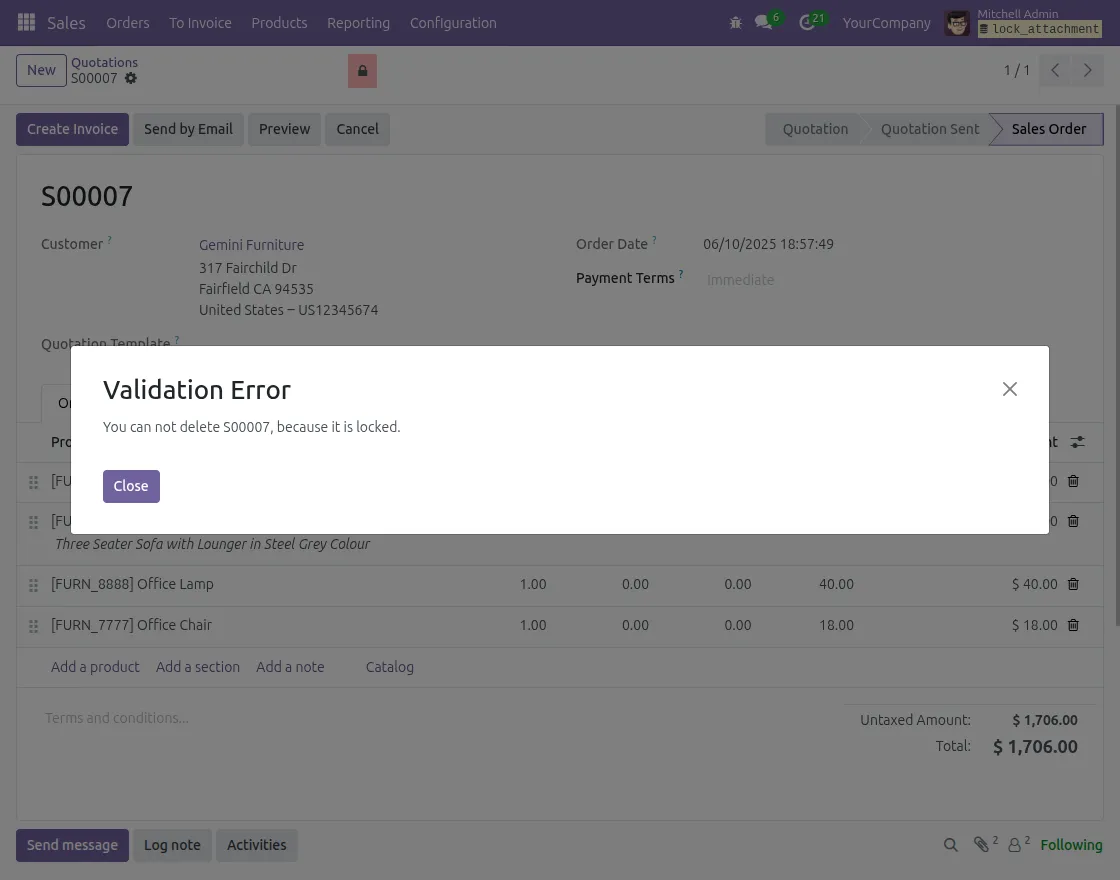Click the Create Invoice button
Image resolution: width=1120 pixels, height=880 pixels.
point(72,129)
